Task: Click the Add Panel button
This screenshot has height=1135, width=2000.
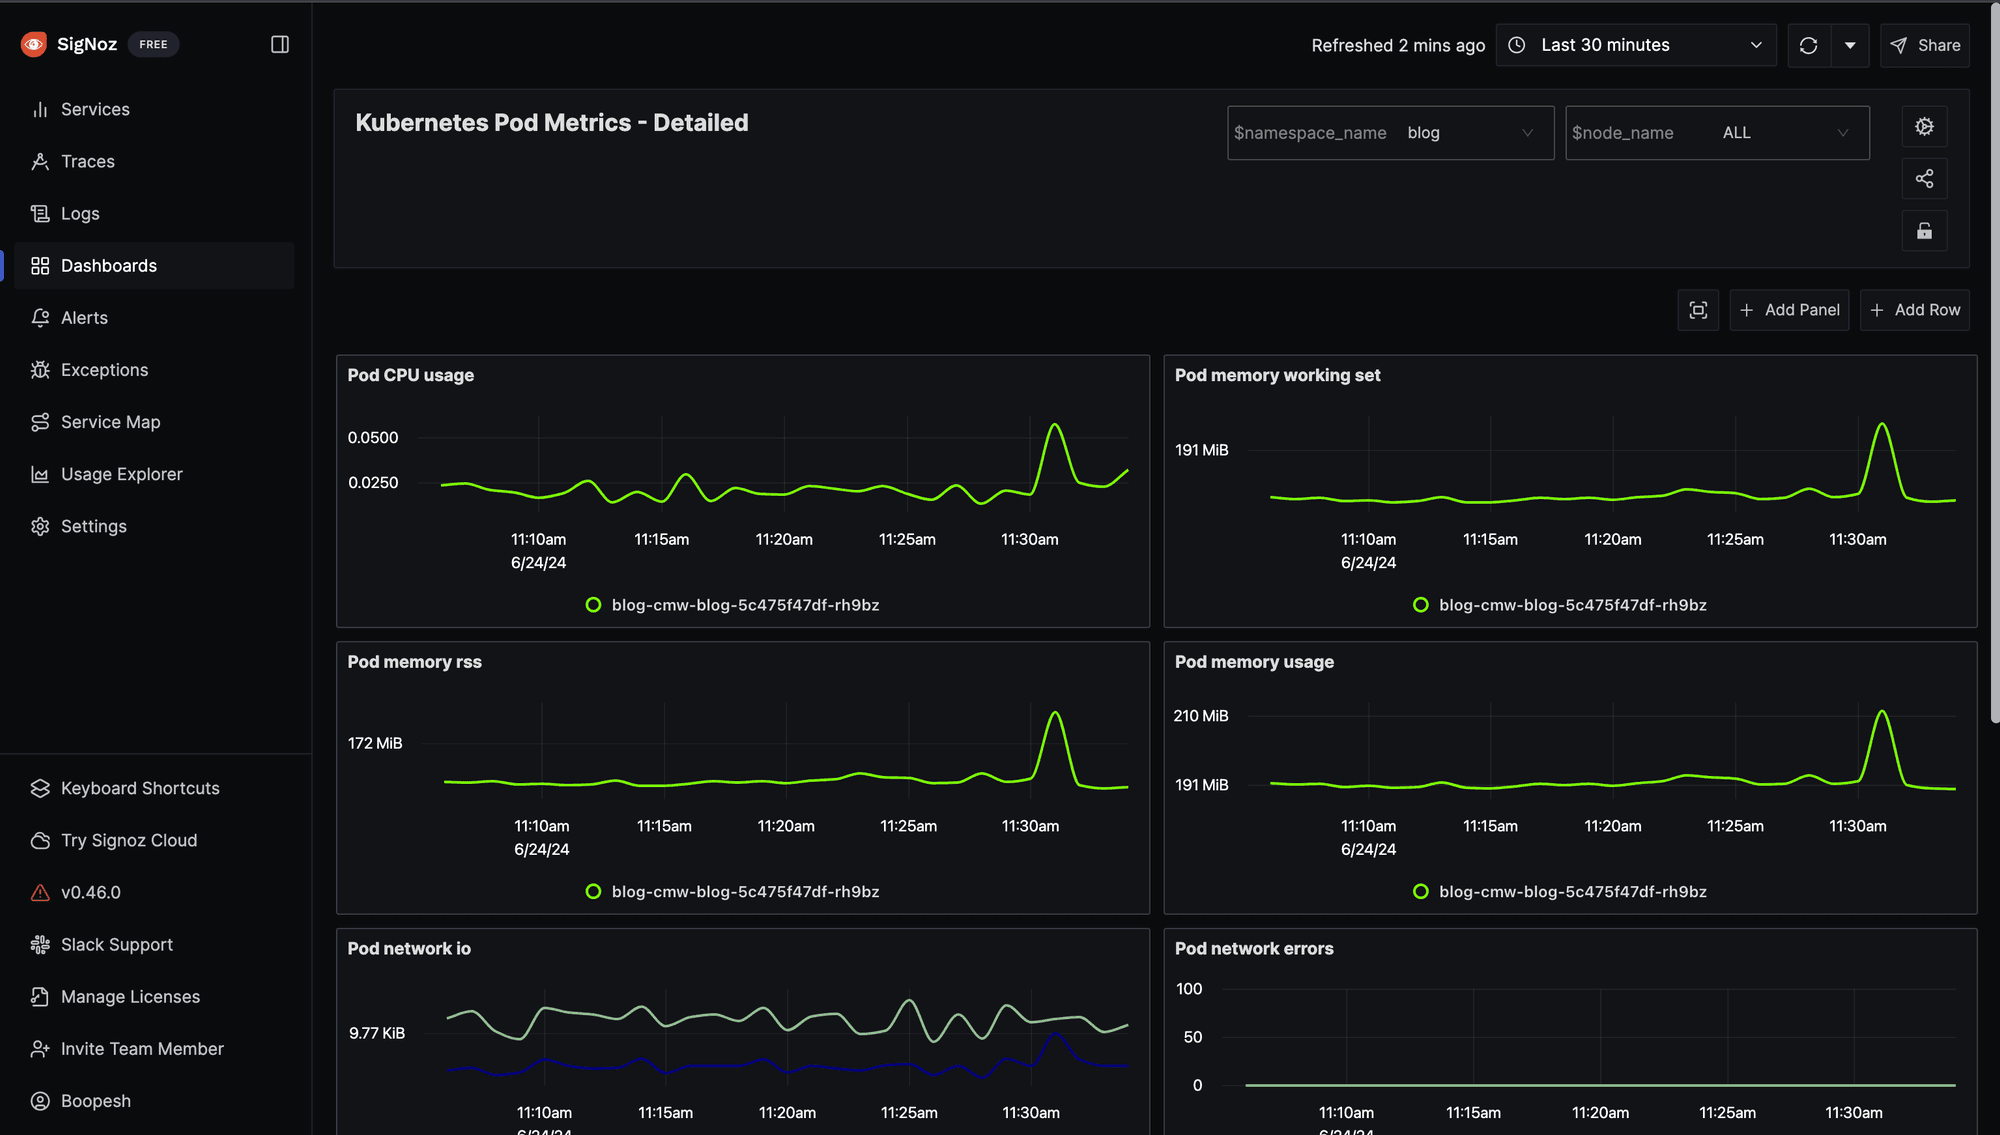Action: point(1789,310)
